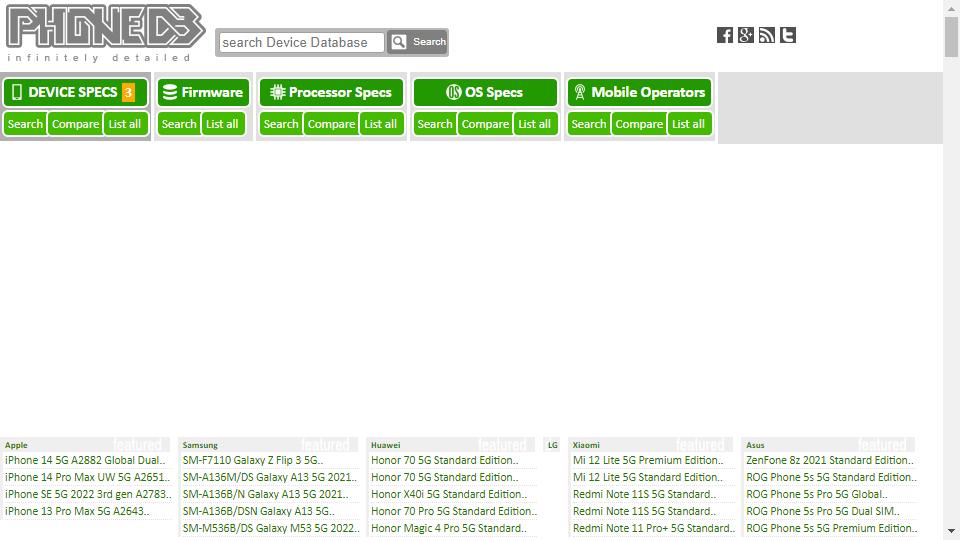
Task: Open the Twitter social icon
Action: (788, 36)
